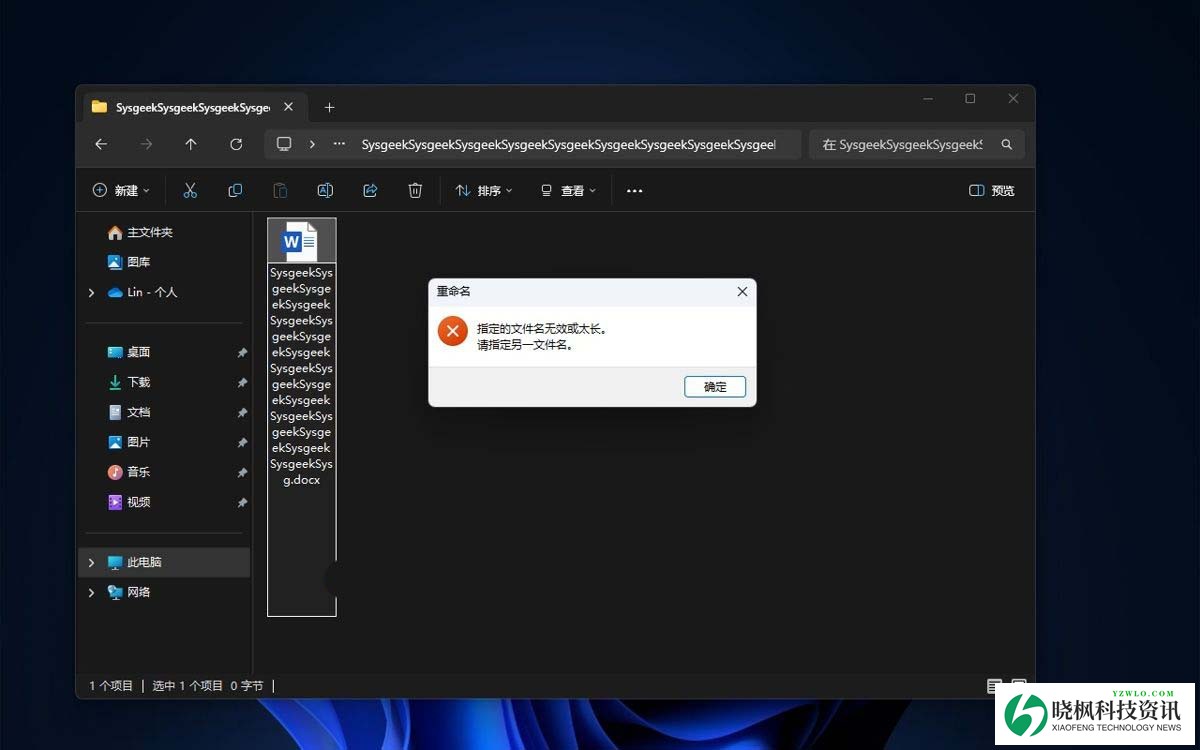Expand the 此电脑 tree node
This screenshot has width=1200, height=750.
[x=91, y=562]
